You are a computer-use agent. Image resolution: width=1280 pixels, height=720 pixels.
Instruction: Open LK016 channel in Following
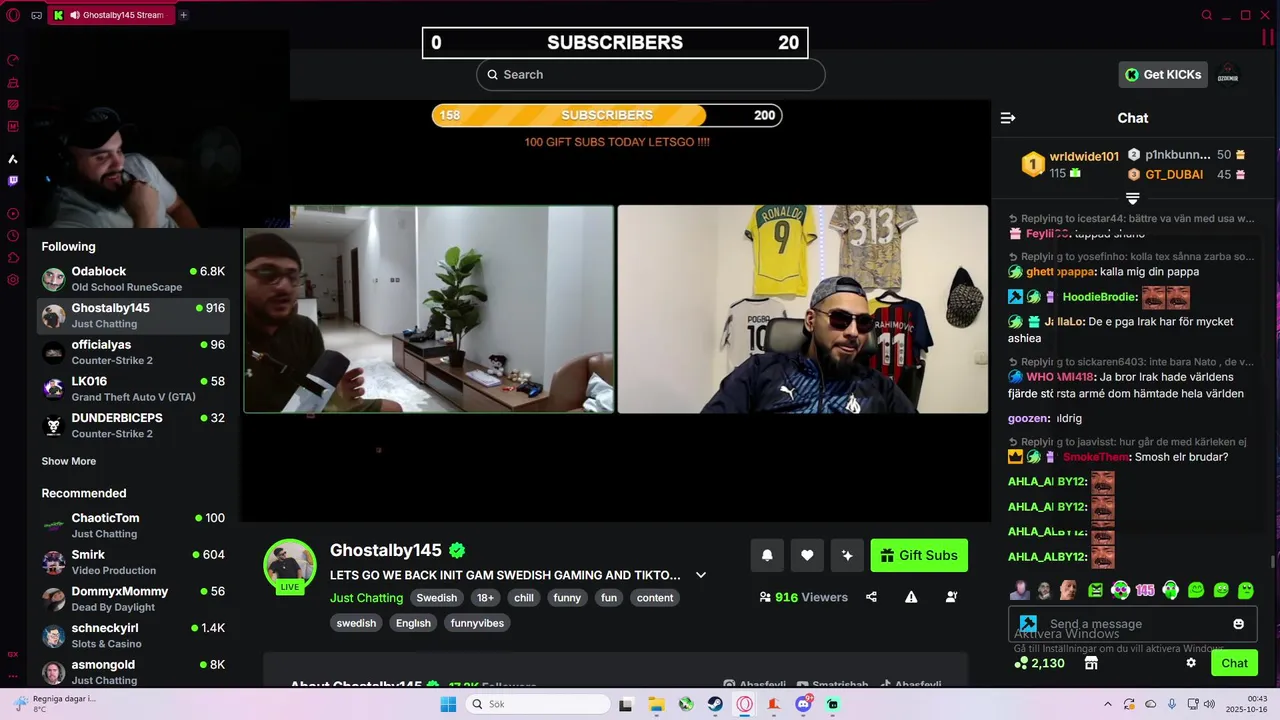pyautogui.click(x=134, y=389)
